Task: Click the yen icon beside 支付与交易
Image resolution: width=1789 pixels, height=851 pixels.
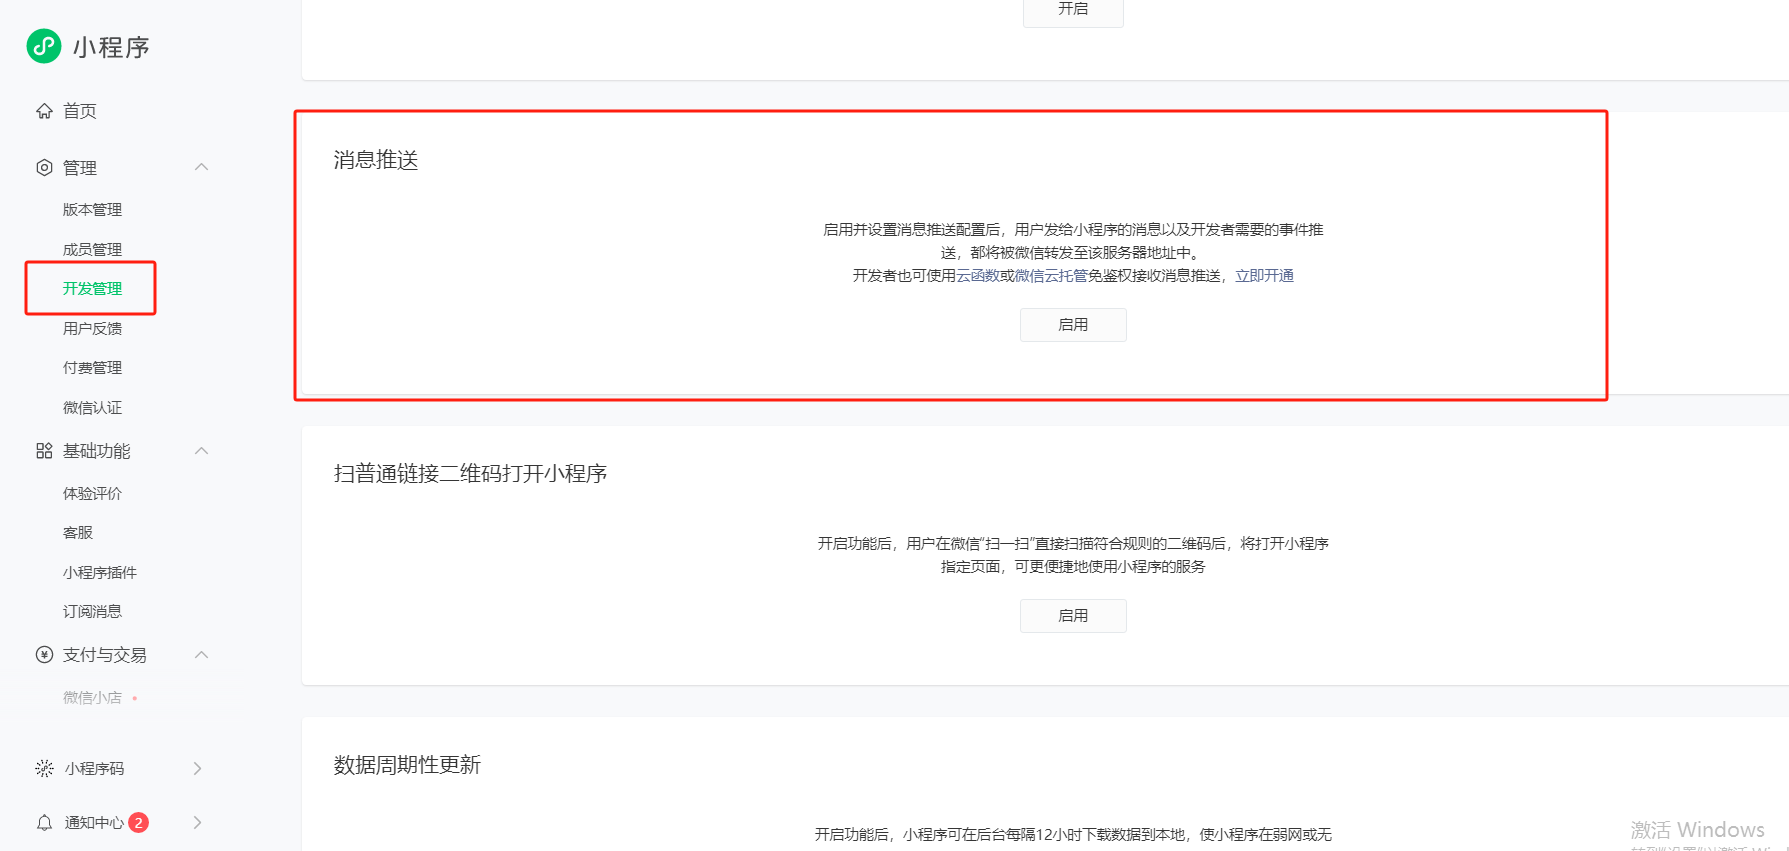Action: point(44,655)
